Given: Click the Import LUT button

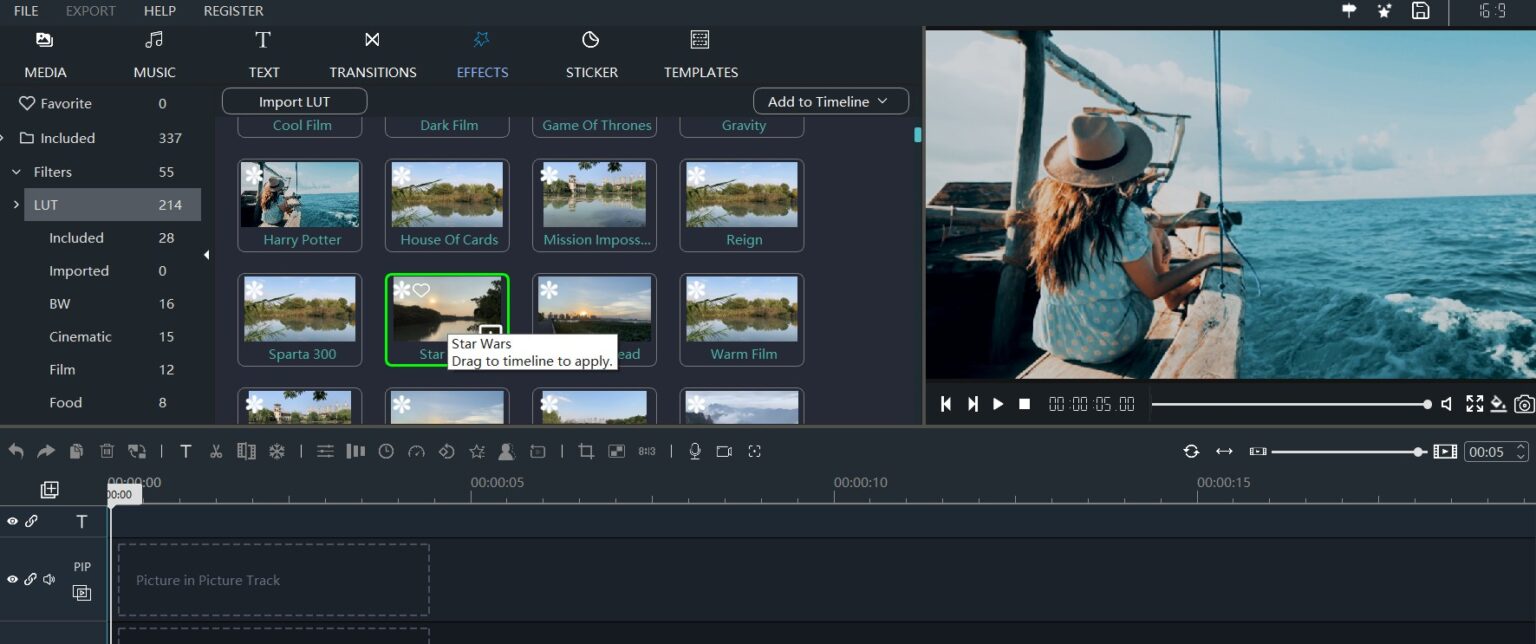Looking at the screenshot, I should (293, 101).
